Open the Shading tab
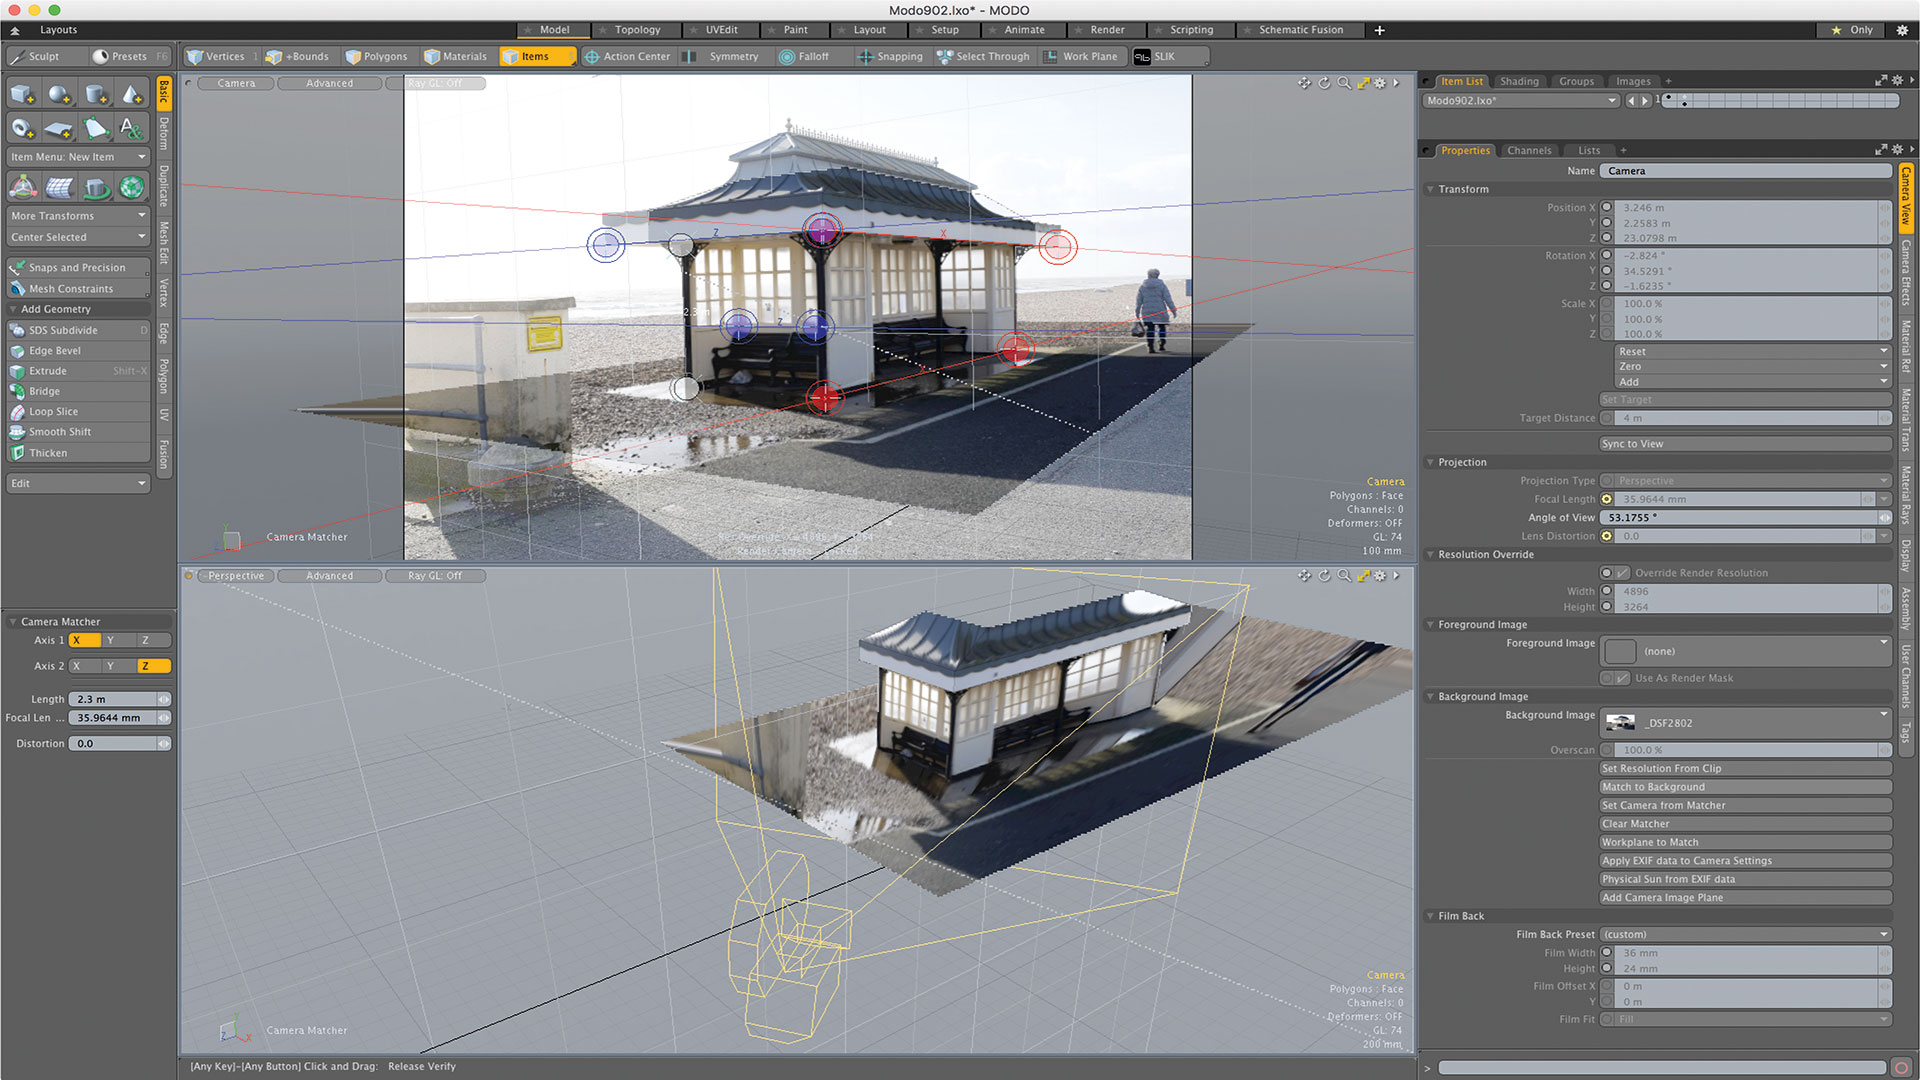The image size is (1920, 1080). click(1519, 81)
